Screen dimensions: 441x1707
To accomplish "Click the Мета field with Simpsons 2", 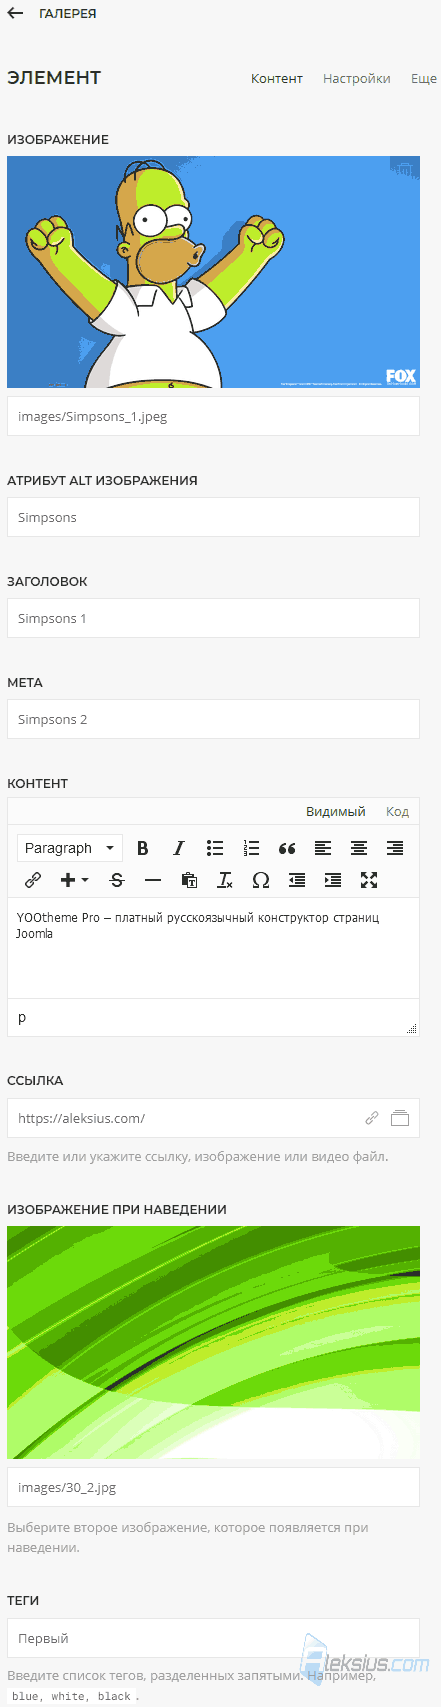I will (x=213, y=720).
